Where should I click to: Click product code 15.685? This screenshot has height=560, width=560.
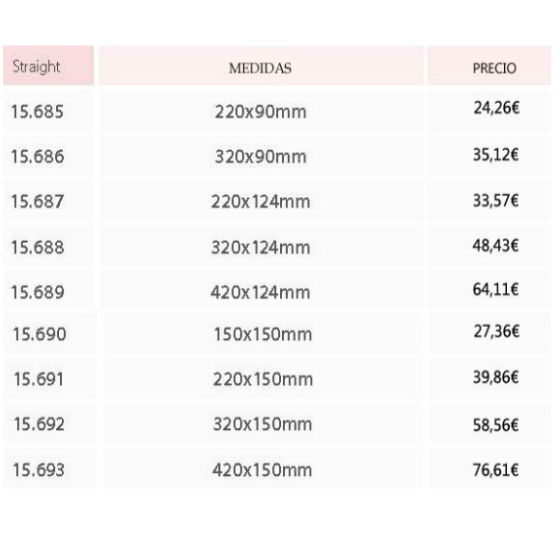(38, 111)
